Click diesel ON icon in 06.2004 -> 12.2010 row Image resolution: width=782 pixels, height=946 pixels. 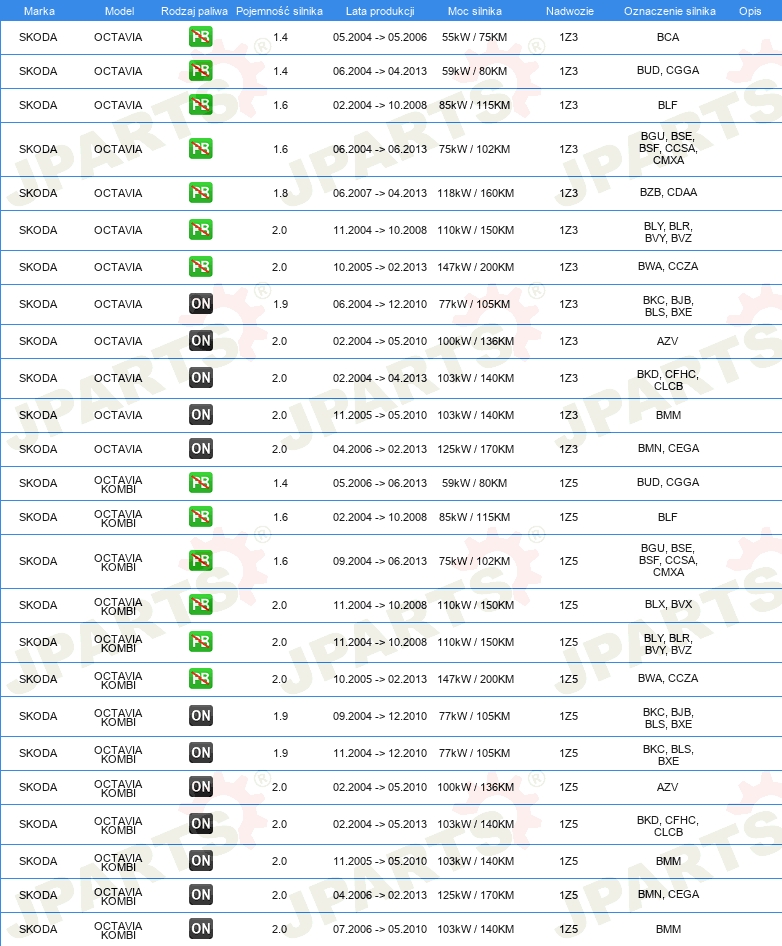click(200, 303)
